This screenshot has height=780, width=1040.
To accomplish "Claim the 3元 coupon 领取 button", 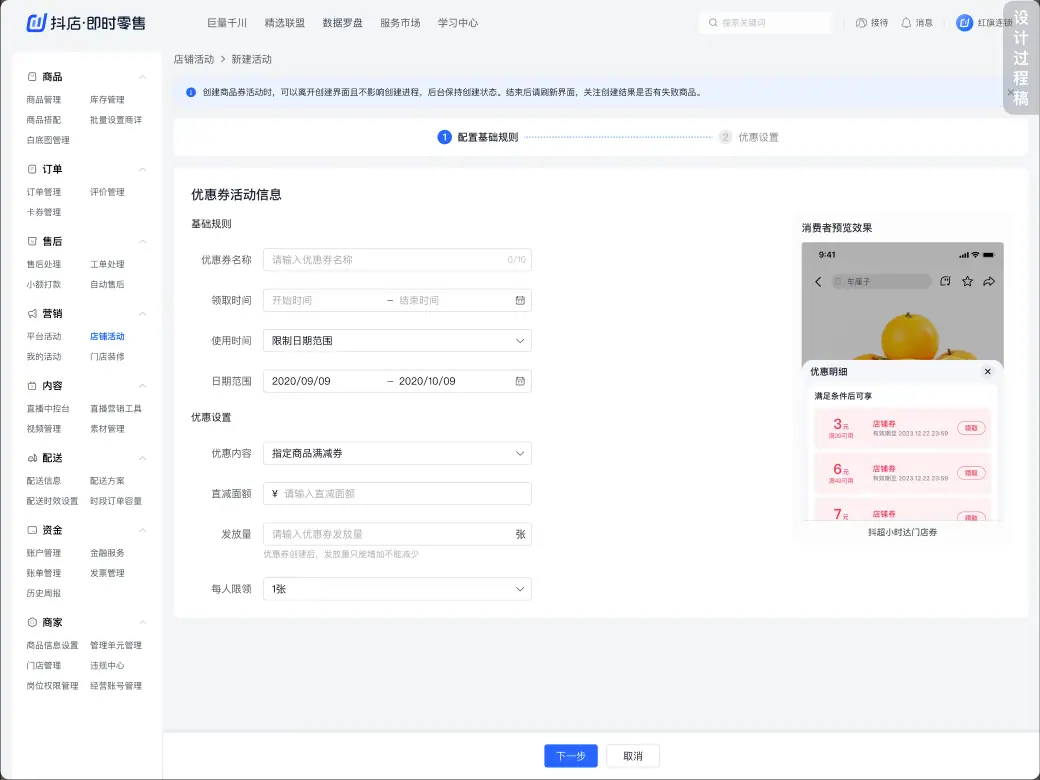I will [x=971, y=428].
